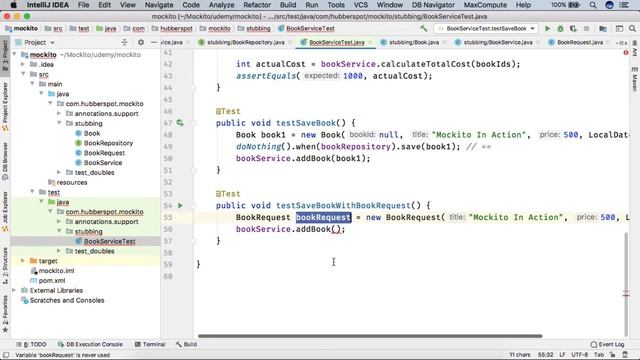Image resolution: width=640 pixels, height=360 pixels.
Task: Click BookServiceTest breadcrumb in navigation bar
Action: (310, 29)
